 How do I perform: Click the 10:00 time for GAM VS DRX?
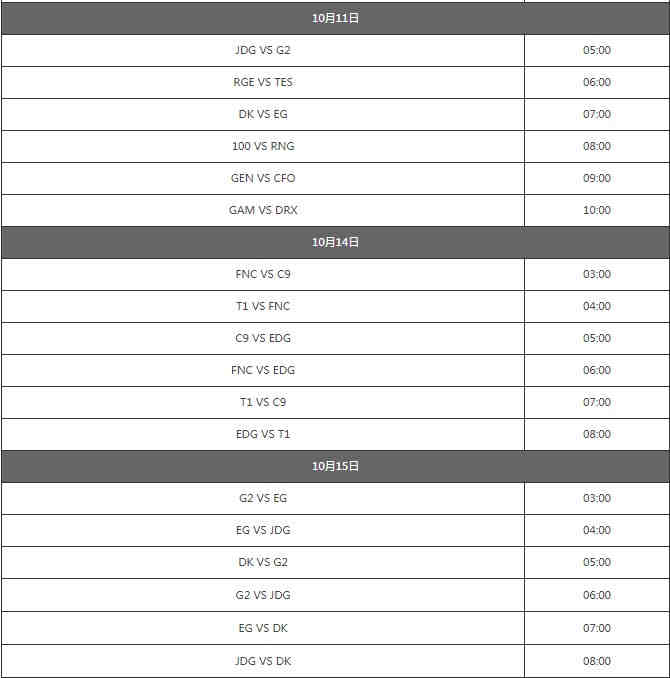[596, 210]
